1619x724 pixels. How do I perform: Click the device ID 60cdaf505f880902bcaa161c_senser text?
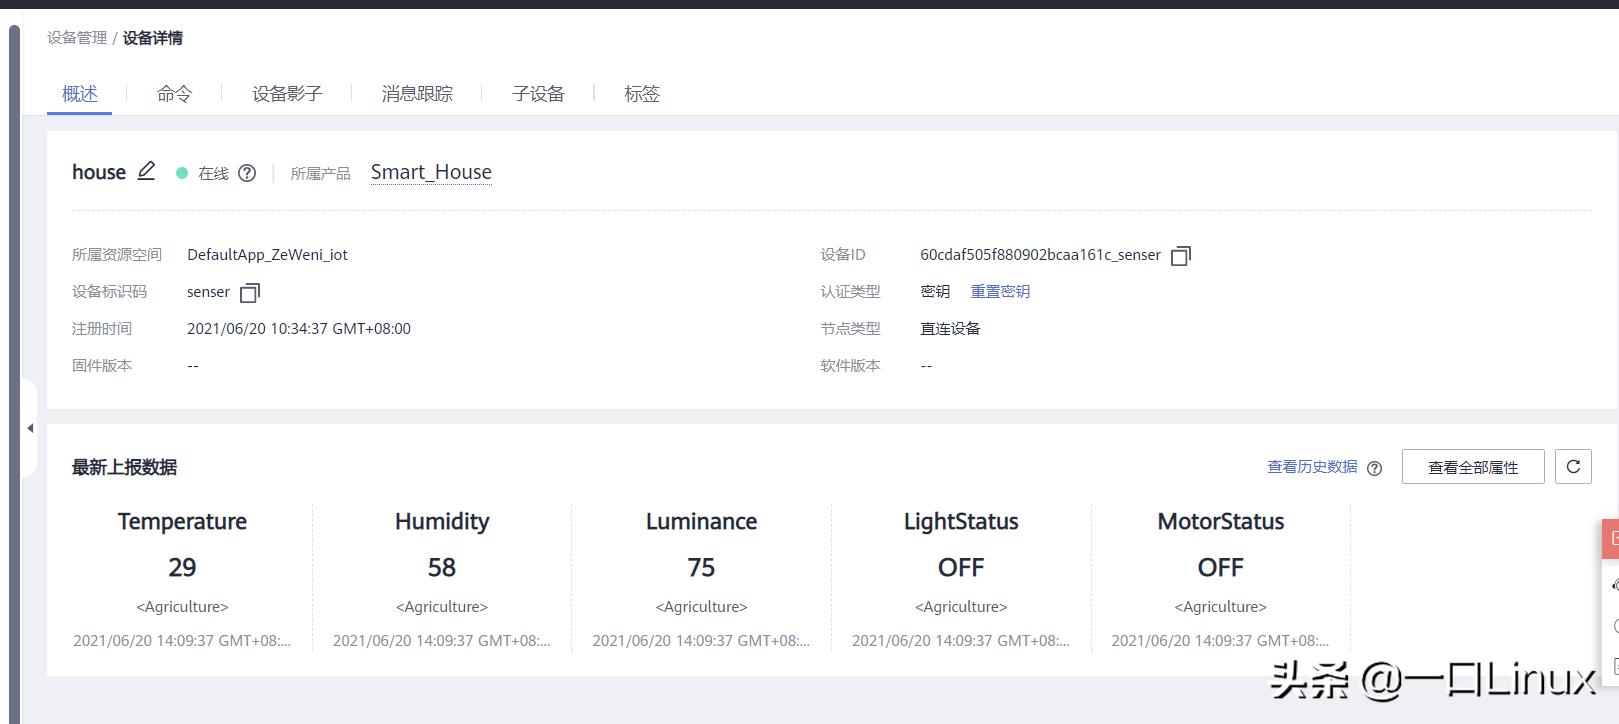click(x=1040, y=255)
